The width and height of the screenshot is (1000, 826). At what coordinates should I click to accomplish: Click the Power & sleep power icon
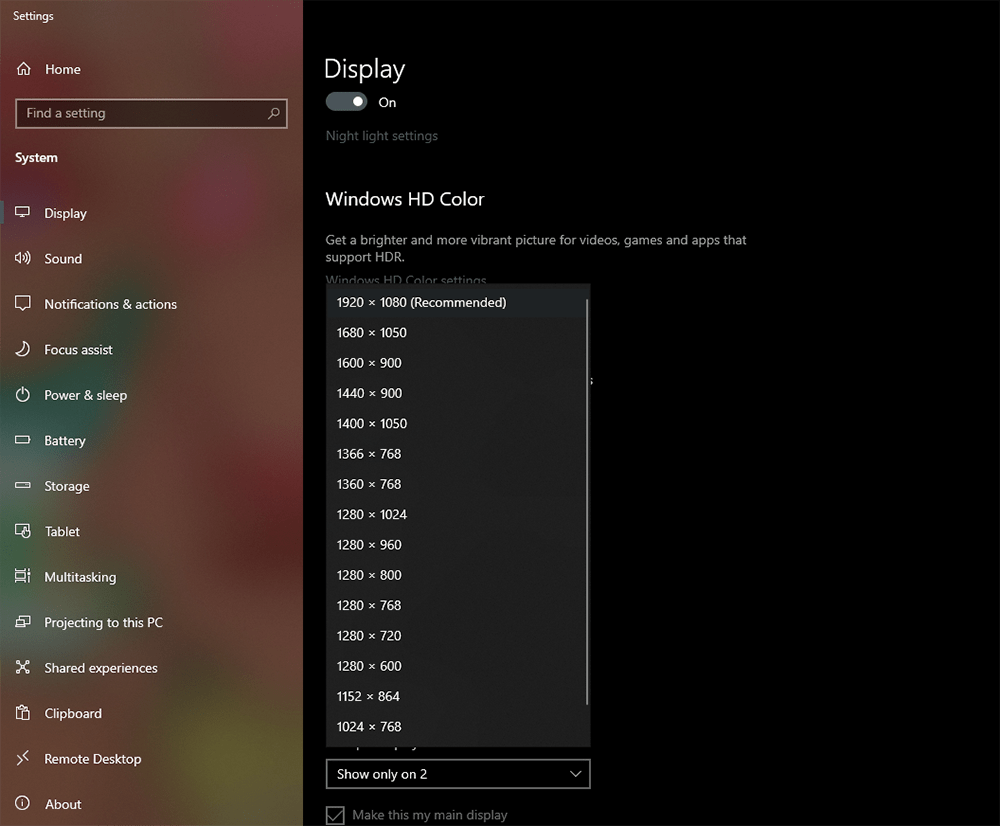click(x=22, y=394)
